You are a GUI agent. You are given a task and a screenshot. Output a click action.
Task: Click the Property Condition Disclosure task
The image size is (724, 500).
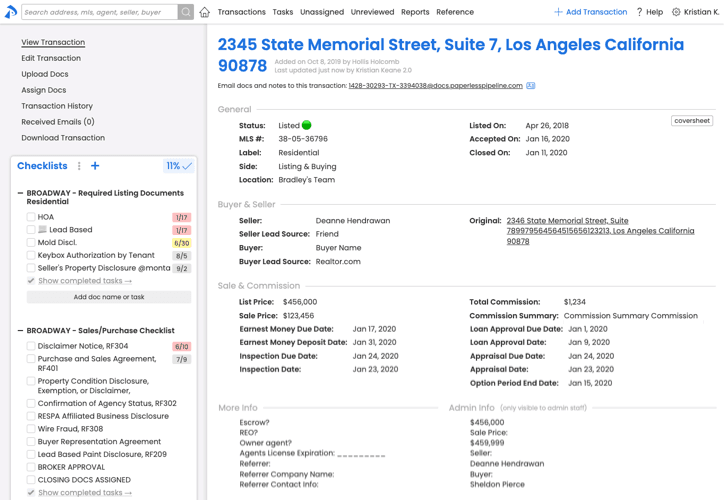point(93,386)
